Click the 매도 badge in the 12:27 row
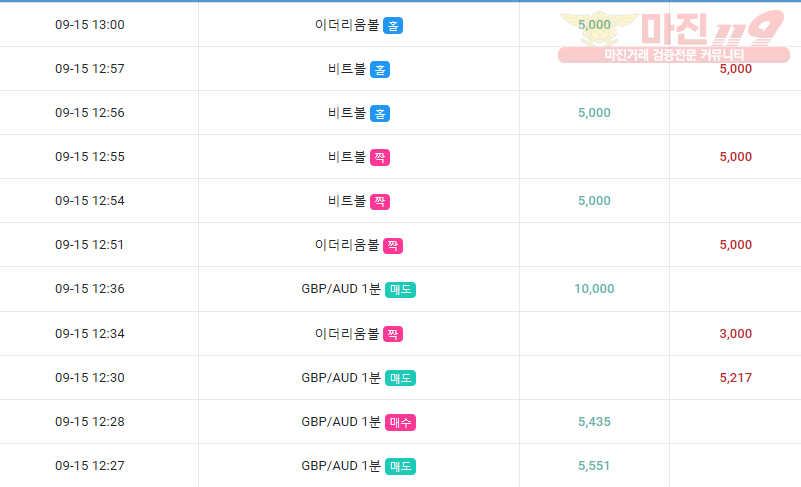 [x=400, y=467]
